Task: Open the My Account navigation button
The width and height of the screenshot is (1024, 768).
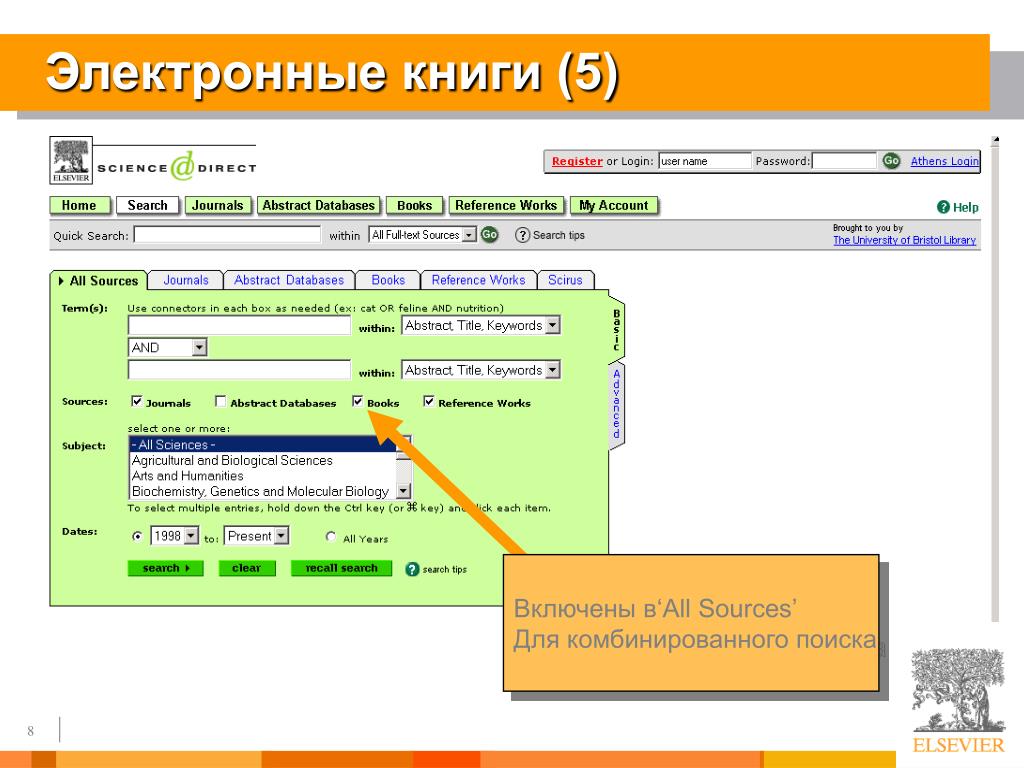Action: [614, 206]
